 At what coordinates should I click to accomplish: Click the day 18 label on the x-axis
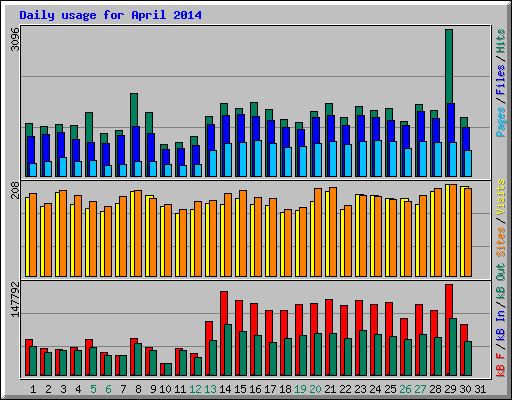(x=285, y=389)
